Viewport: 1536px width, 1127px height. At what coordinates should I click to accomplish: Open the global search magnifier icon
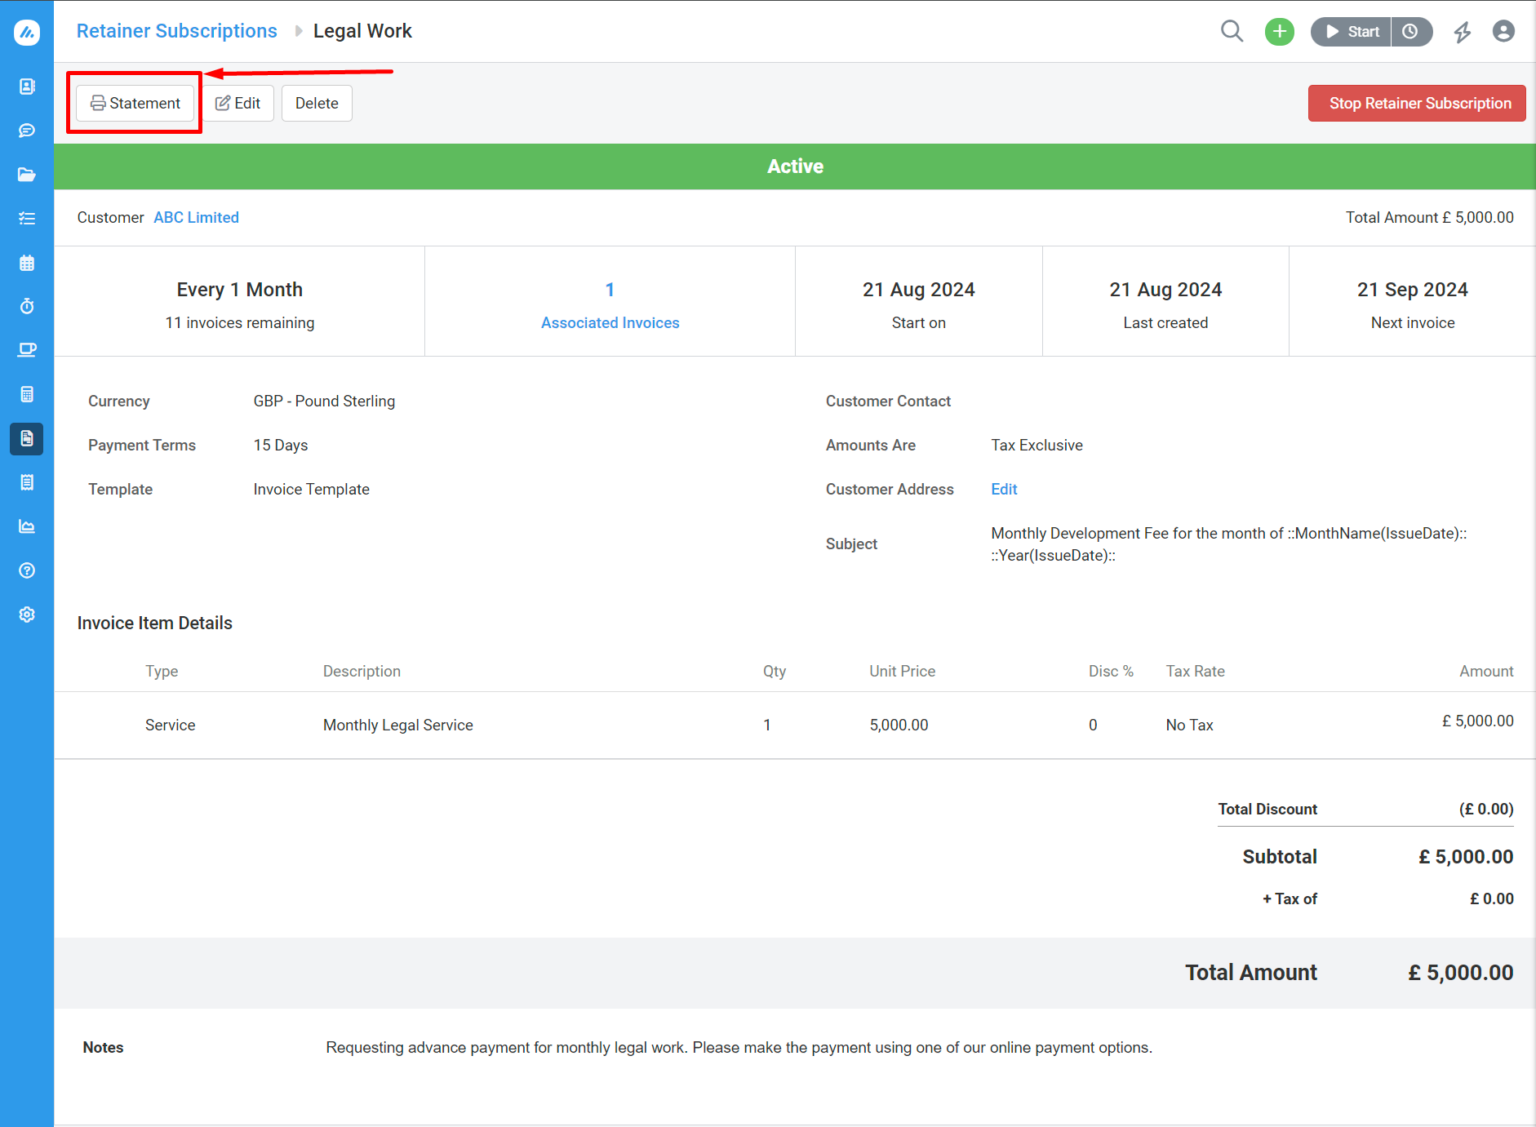pyautogui.click(x=1232, y=31)
